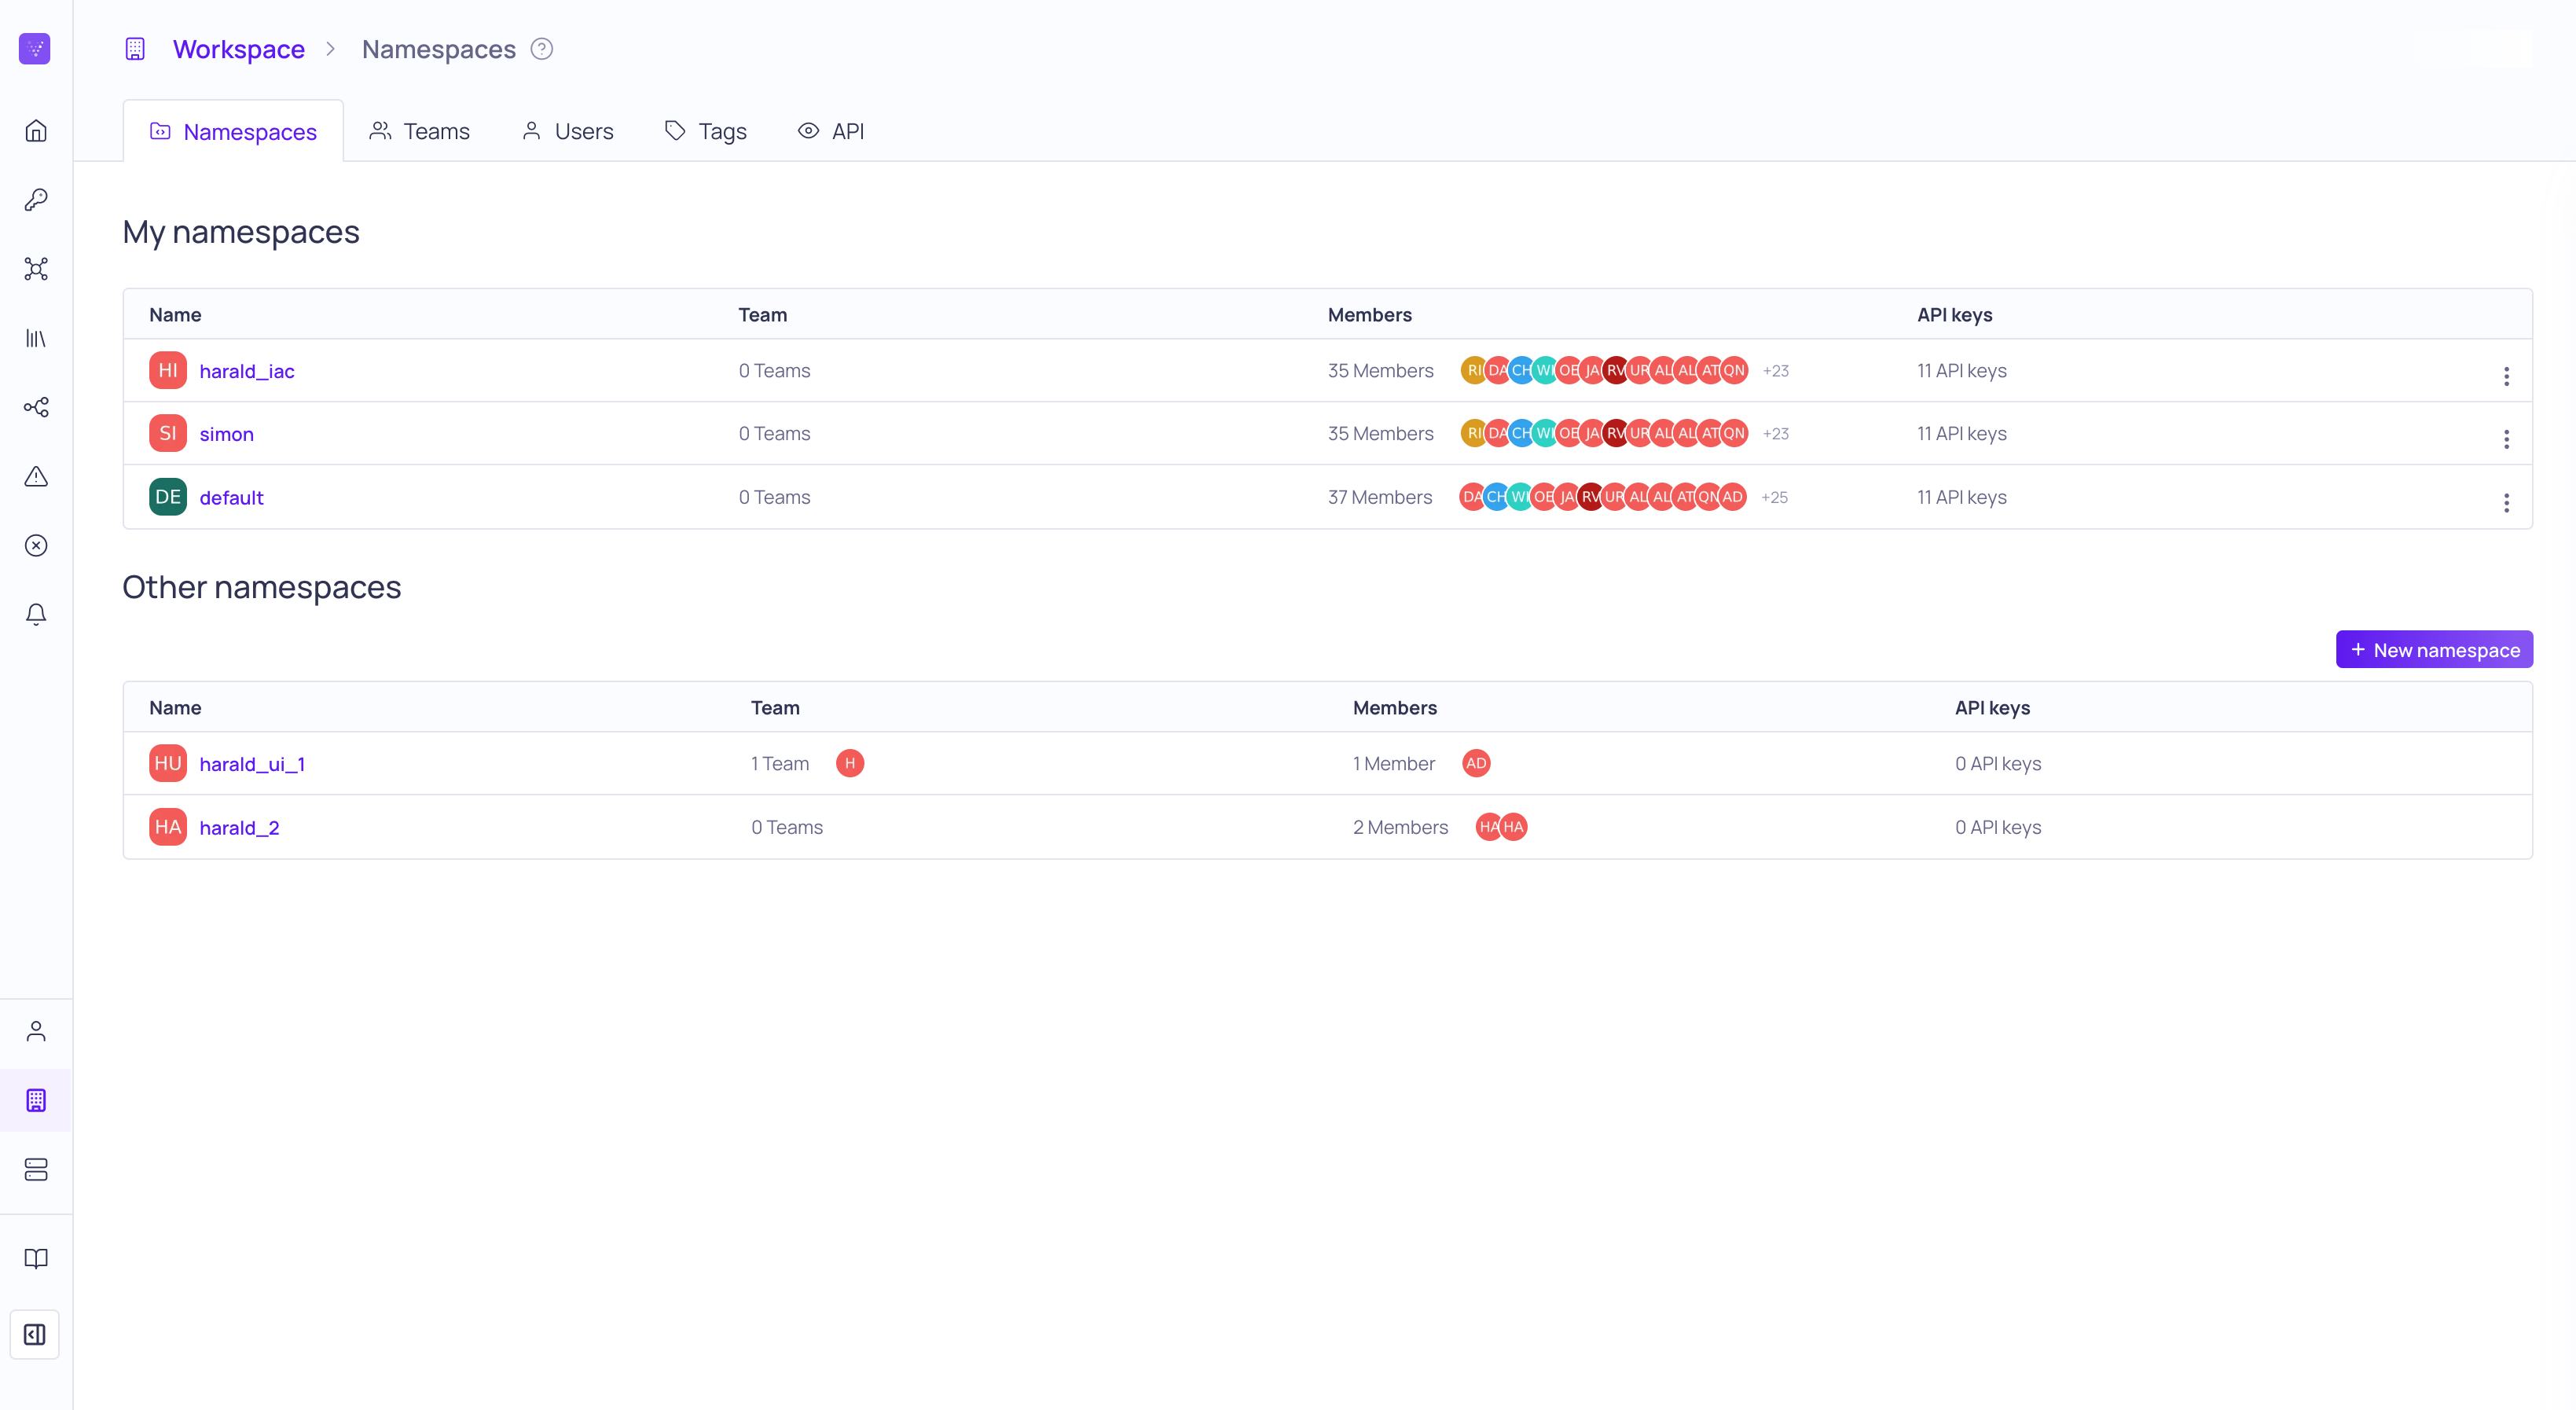Switch to the Tags tab
This screenshot has height=1410, width=2576.
706,131
